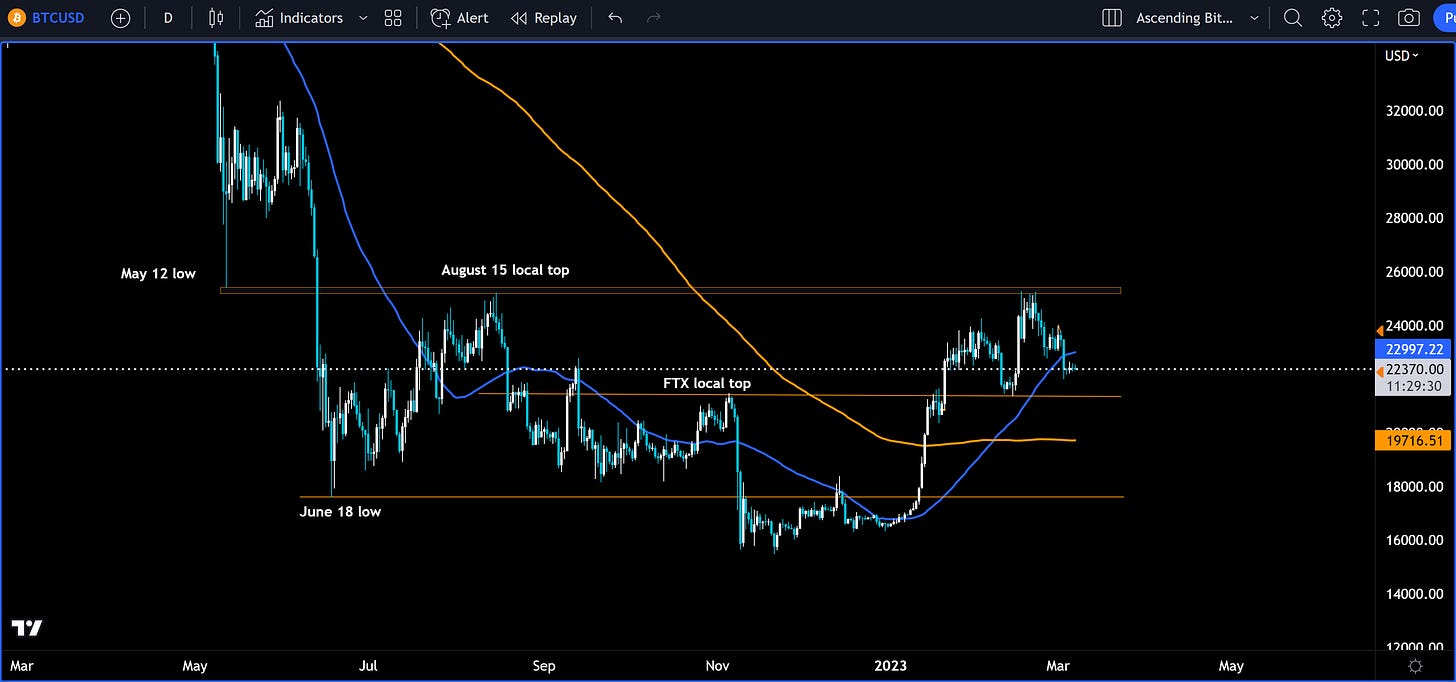
Task: Click the 26000.00 price axis label
Action: tap(1415, 272)
